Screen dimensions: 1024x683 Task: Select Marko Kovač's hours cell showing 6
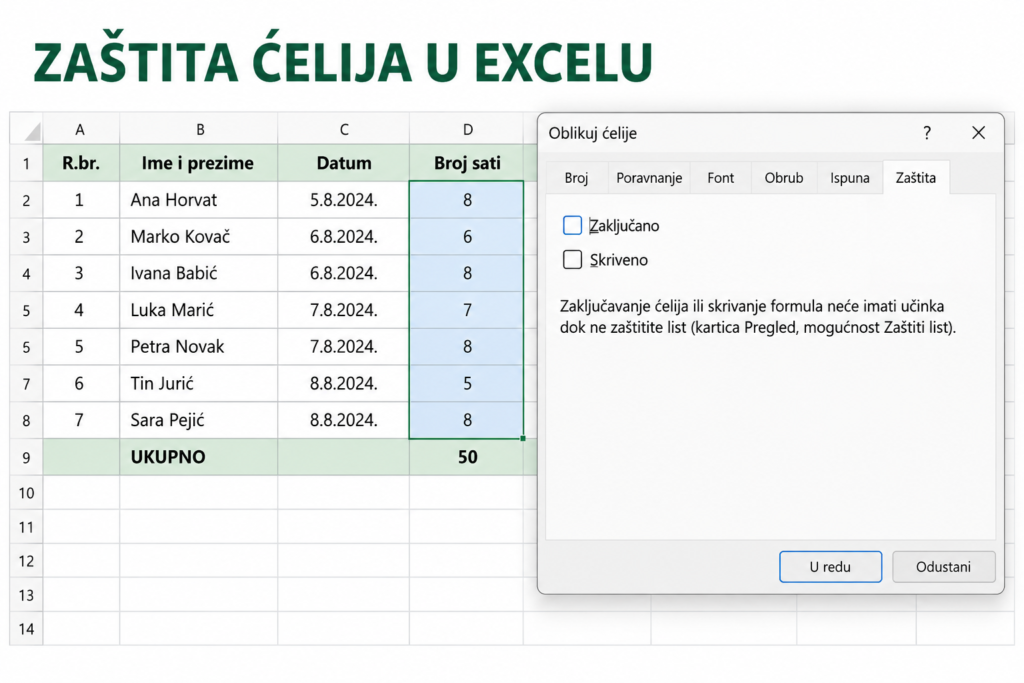[466, 236]
